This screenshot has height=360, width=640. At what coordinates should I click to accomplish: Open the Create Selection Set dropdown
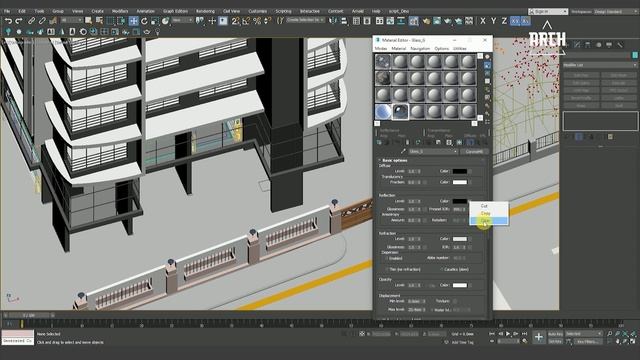305,20
